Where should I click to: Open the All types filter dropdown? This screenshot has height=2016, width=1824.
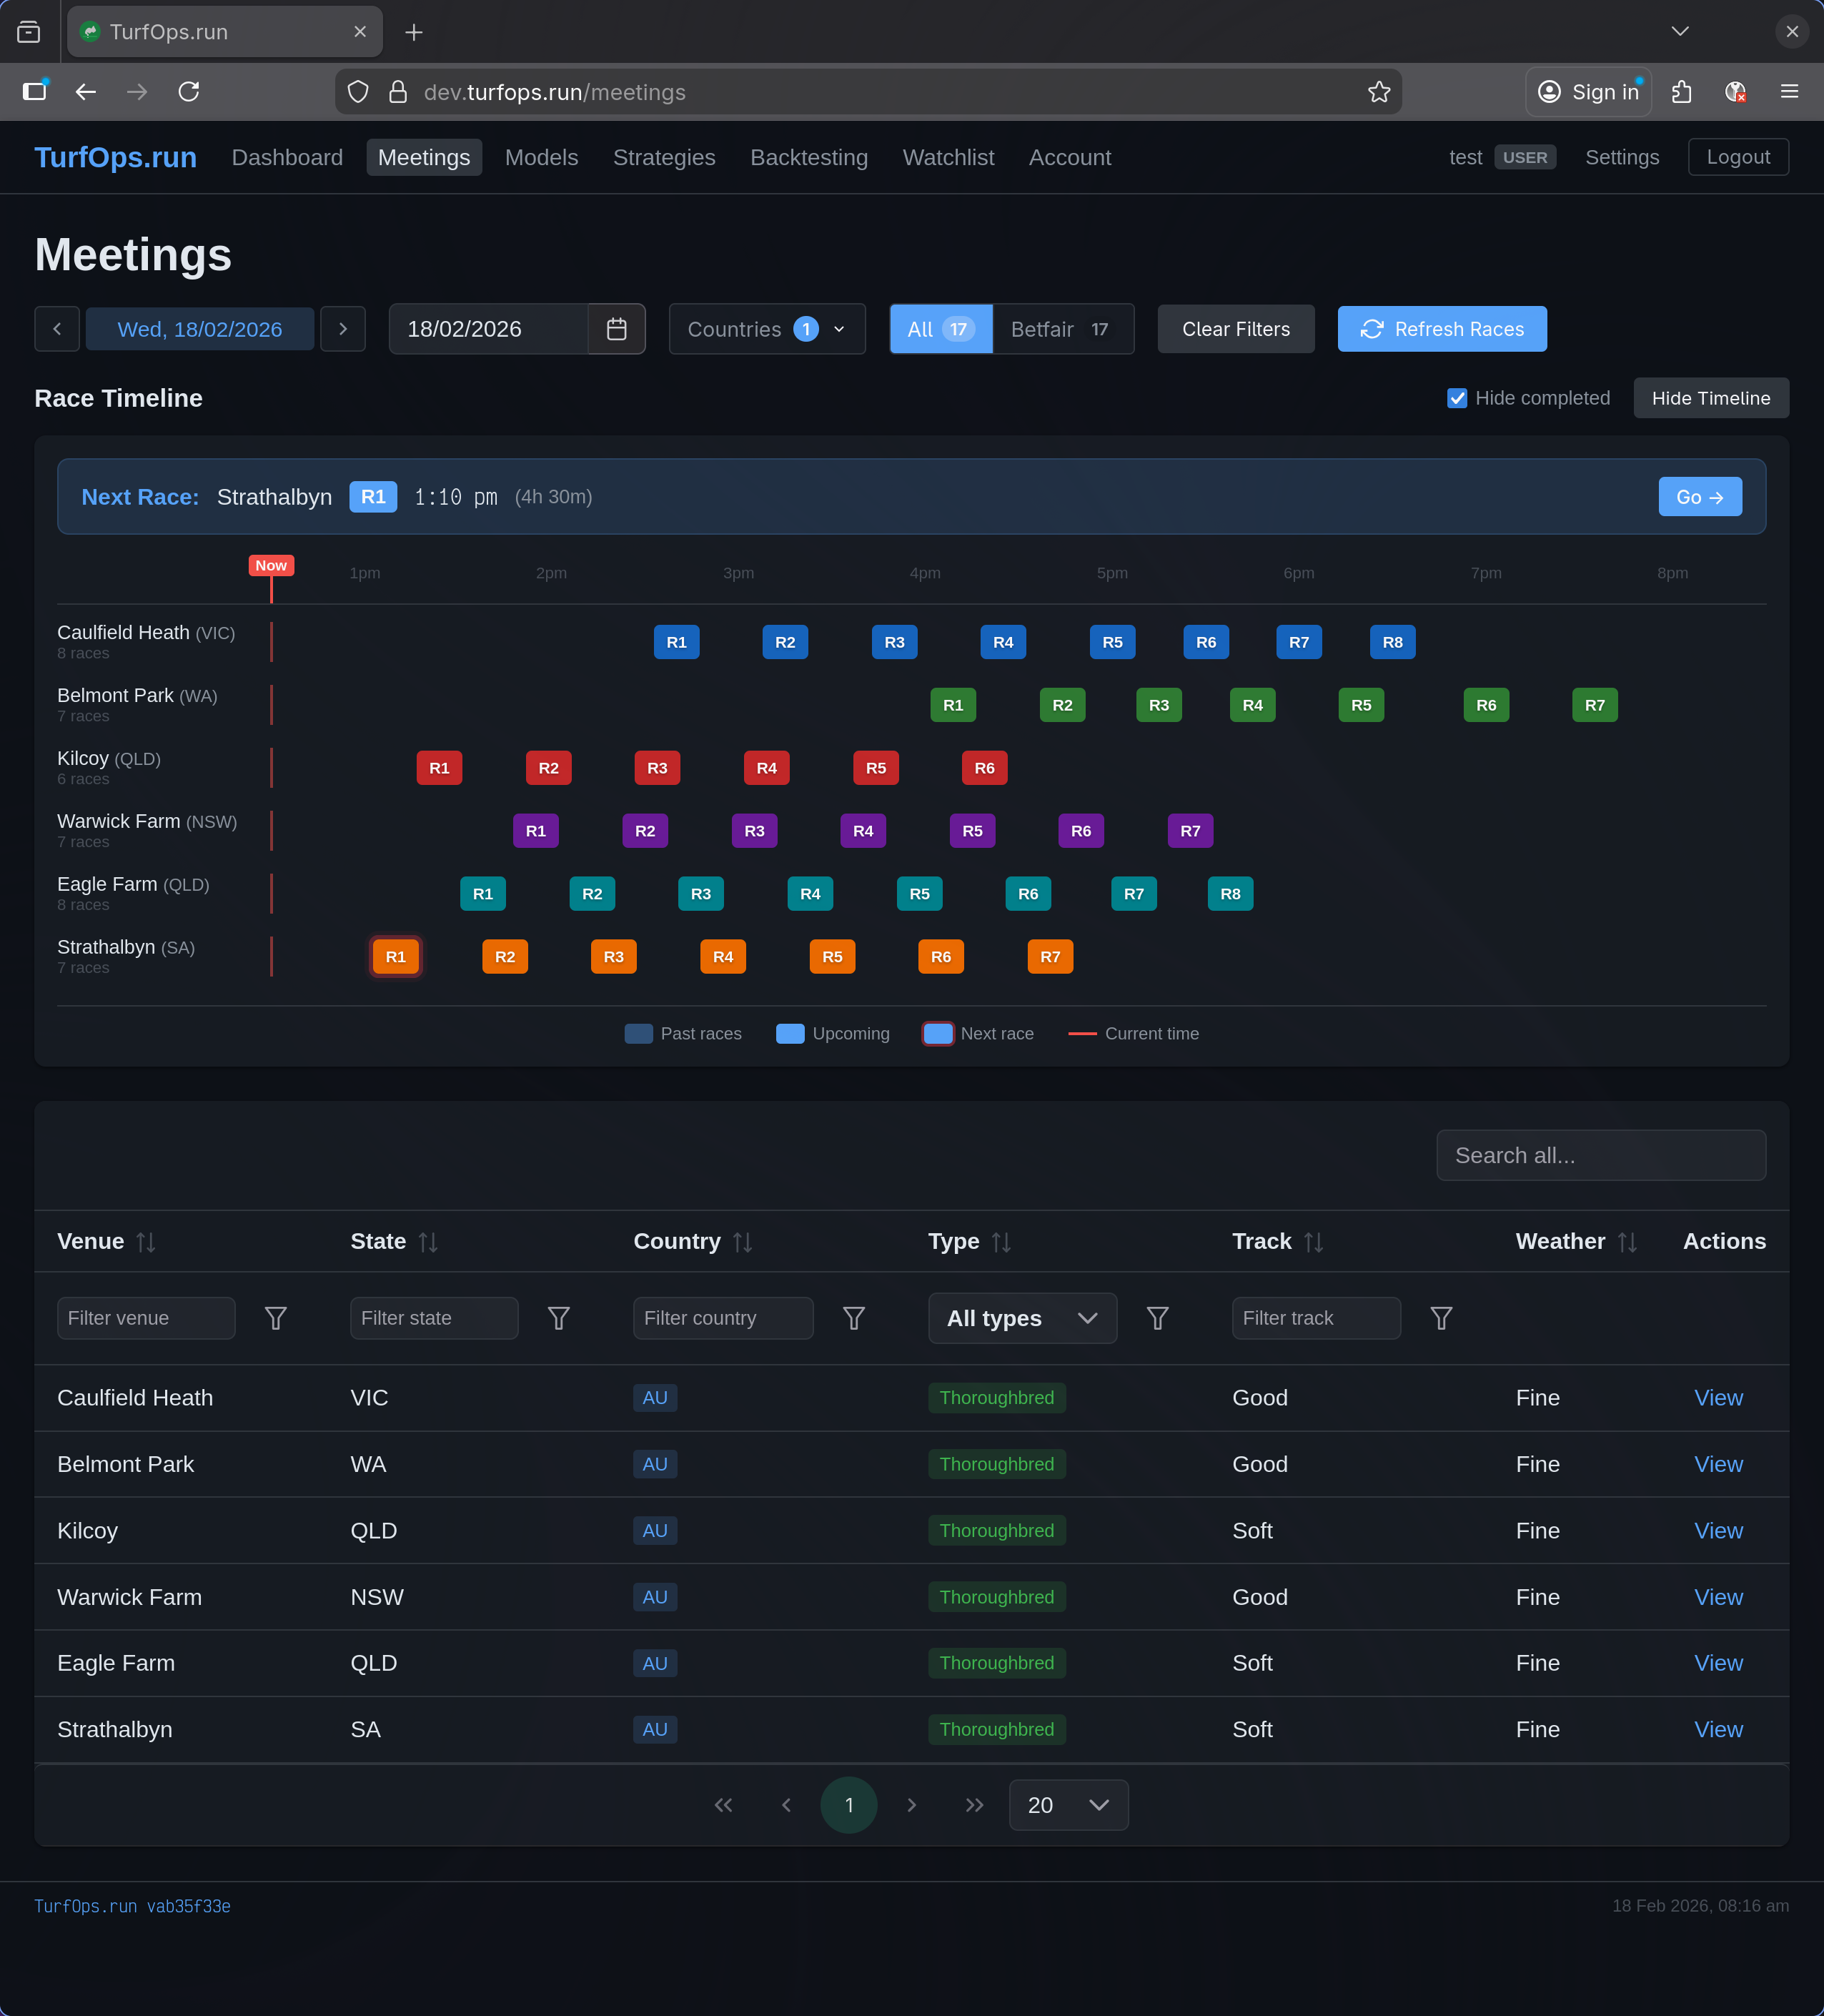click(1021, 1318)
